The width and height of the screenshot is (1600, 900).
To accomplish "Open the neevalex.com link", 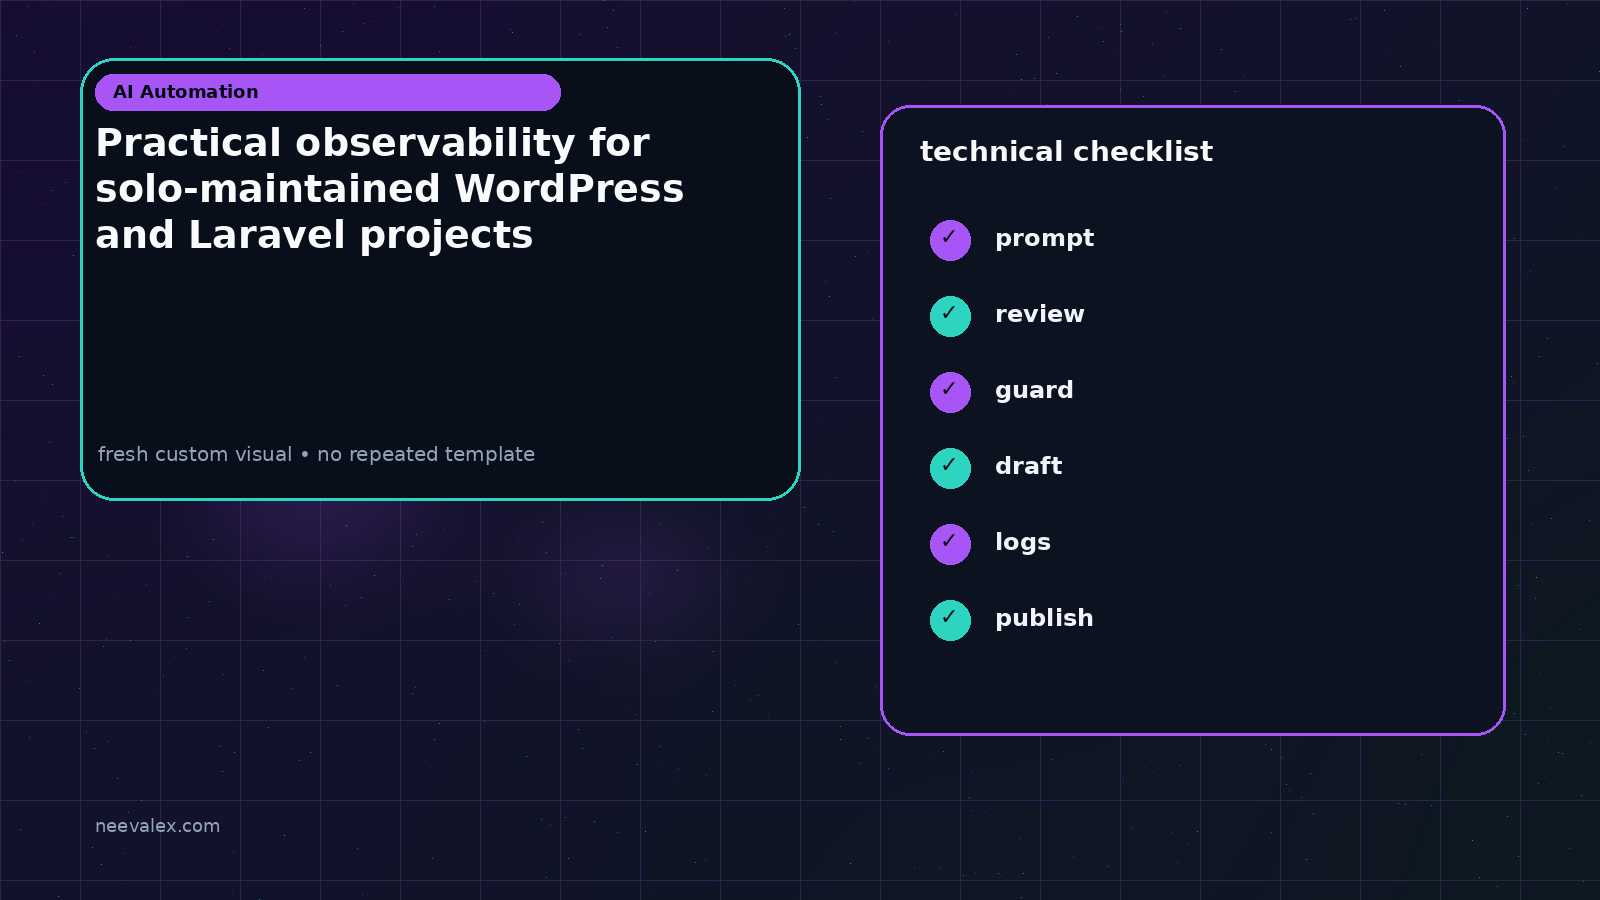I will 157,826.
